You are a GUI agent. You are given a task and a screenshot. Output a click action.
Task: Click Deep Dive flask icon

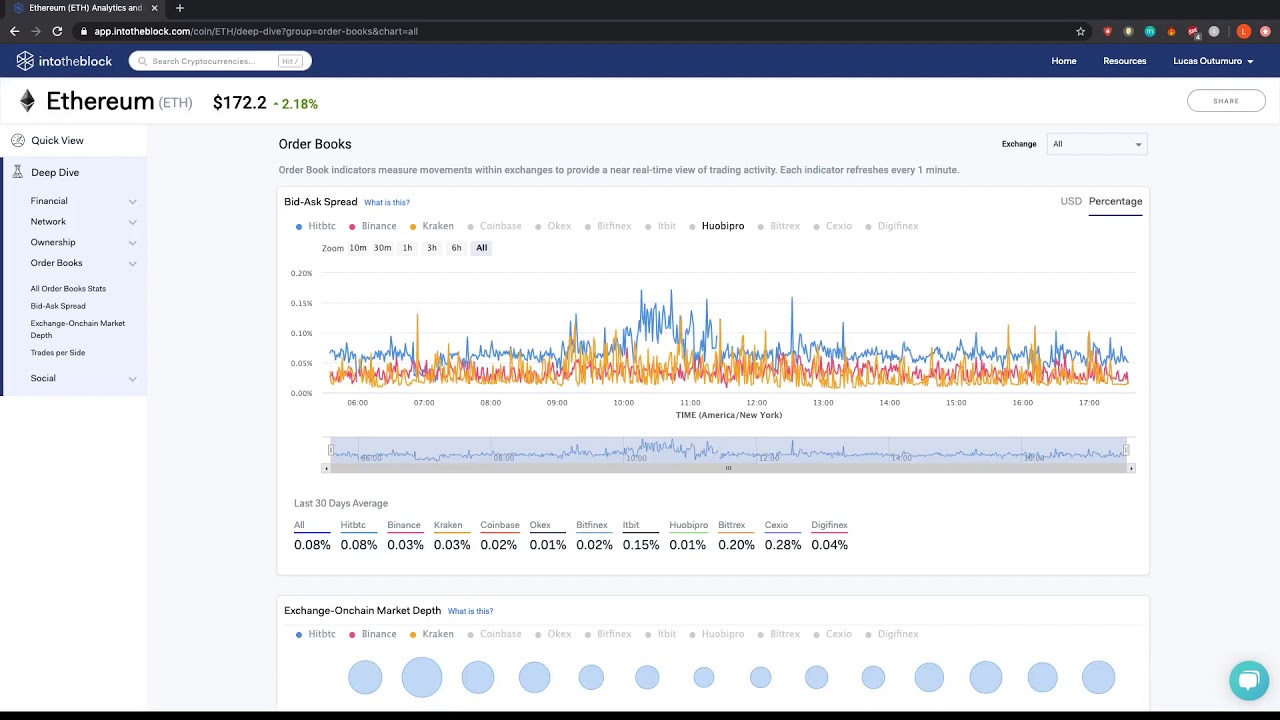[x=18, y=172]
